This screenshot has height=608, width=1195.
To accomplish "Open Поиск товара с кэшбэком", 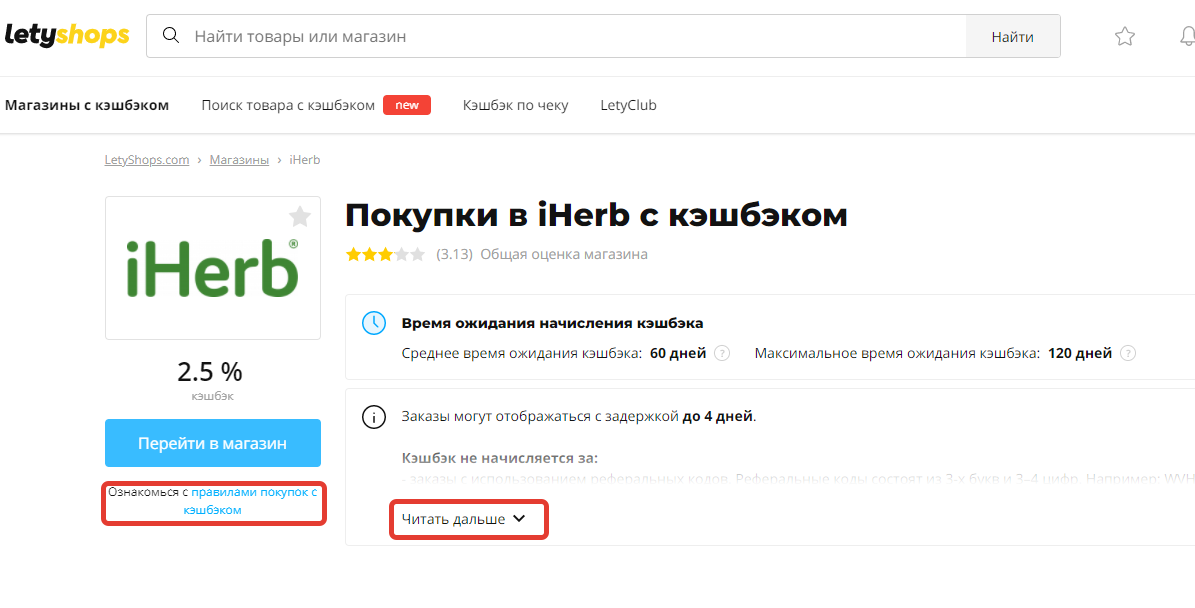I will coord(288,105).
